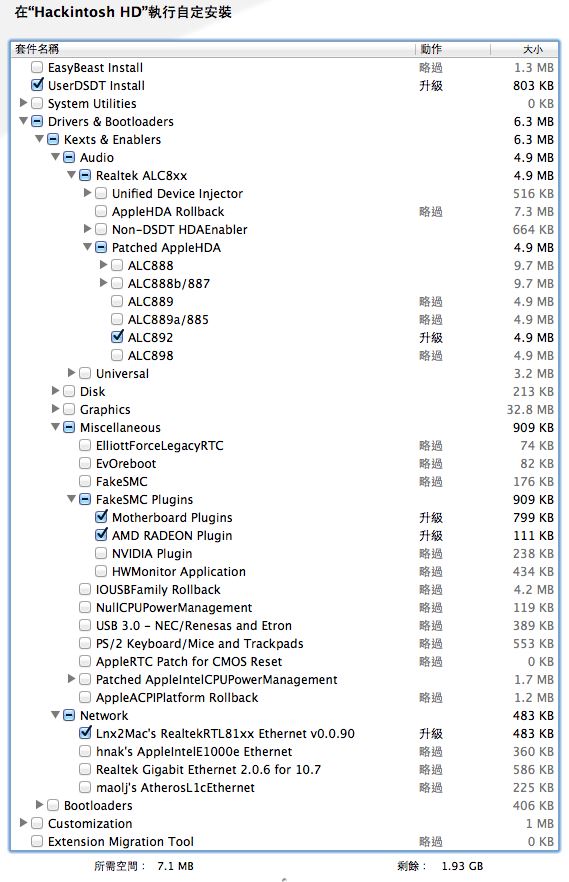569x882 pixels.
Task: Select the 升級 action for ALC892
Action: click(x=431, y=338)
